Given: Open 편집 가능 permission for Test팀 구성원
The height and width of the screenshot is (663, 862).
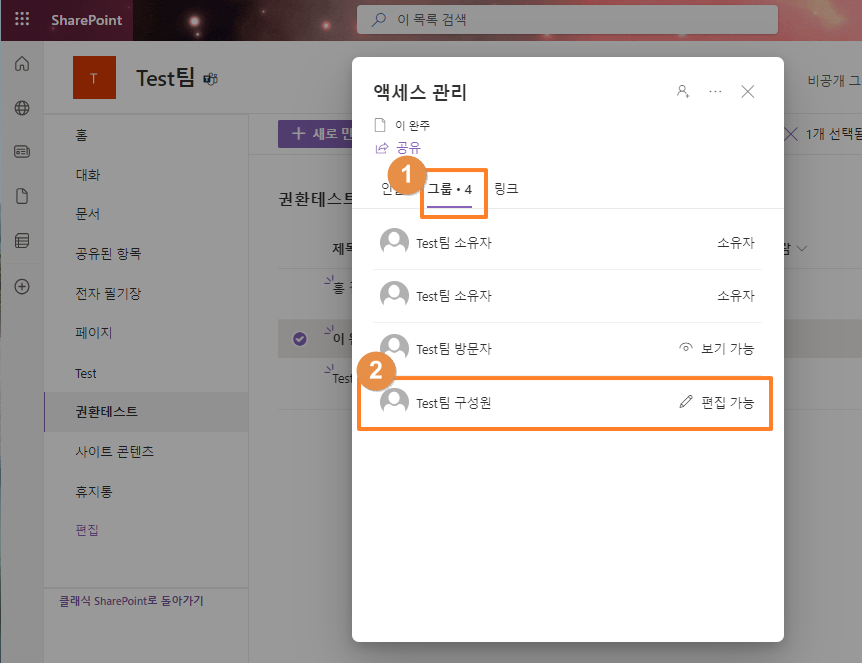Looking at the screenshot, I should (717, 402).
